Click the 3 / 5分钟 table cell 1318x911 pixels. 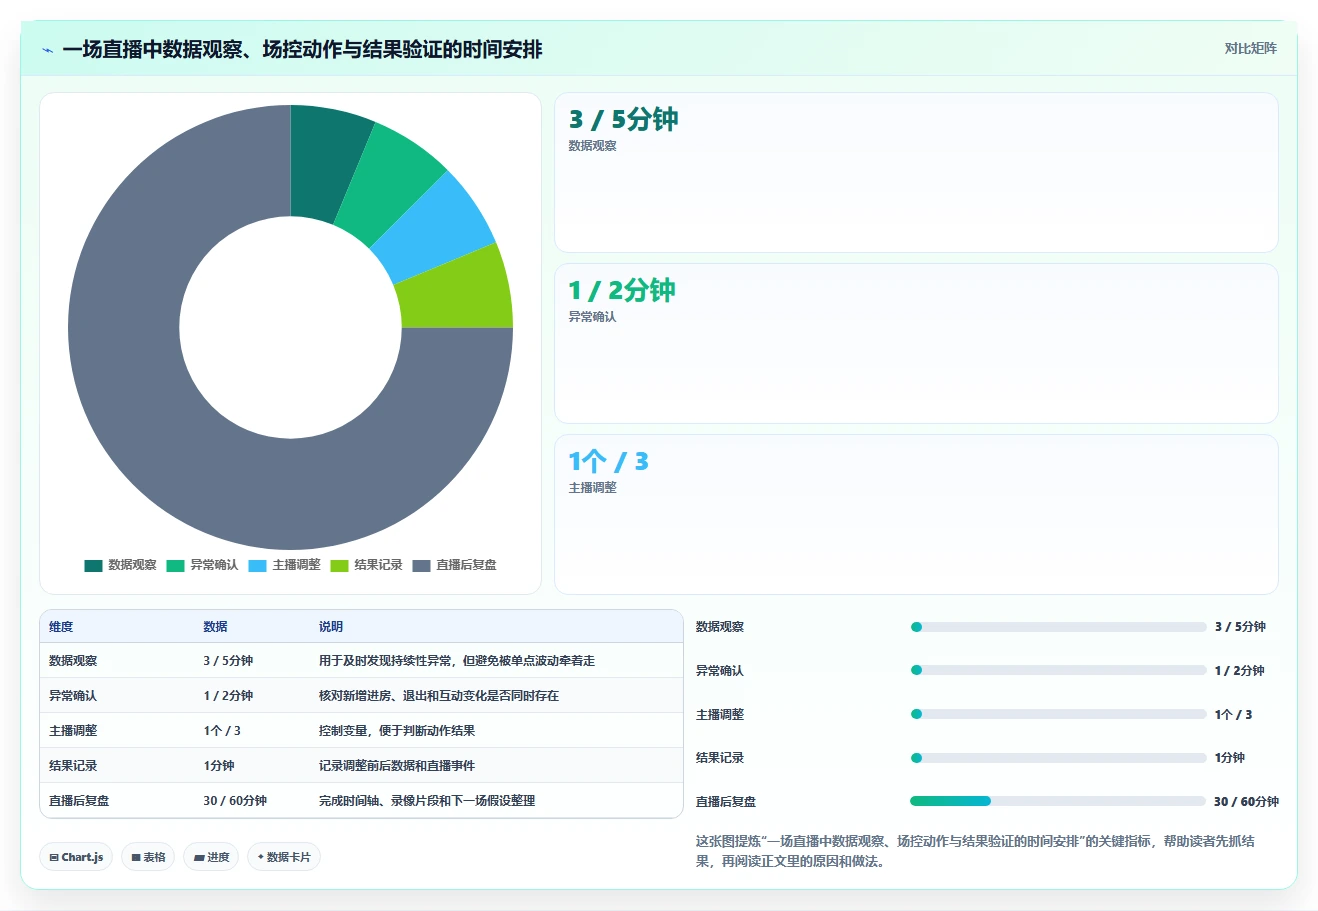click(x=228, y=661)
